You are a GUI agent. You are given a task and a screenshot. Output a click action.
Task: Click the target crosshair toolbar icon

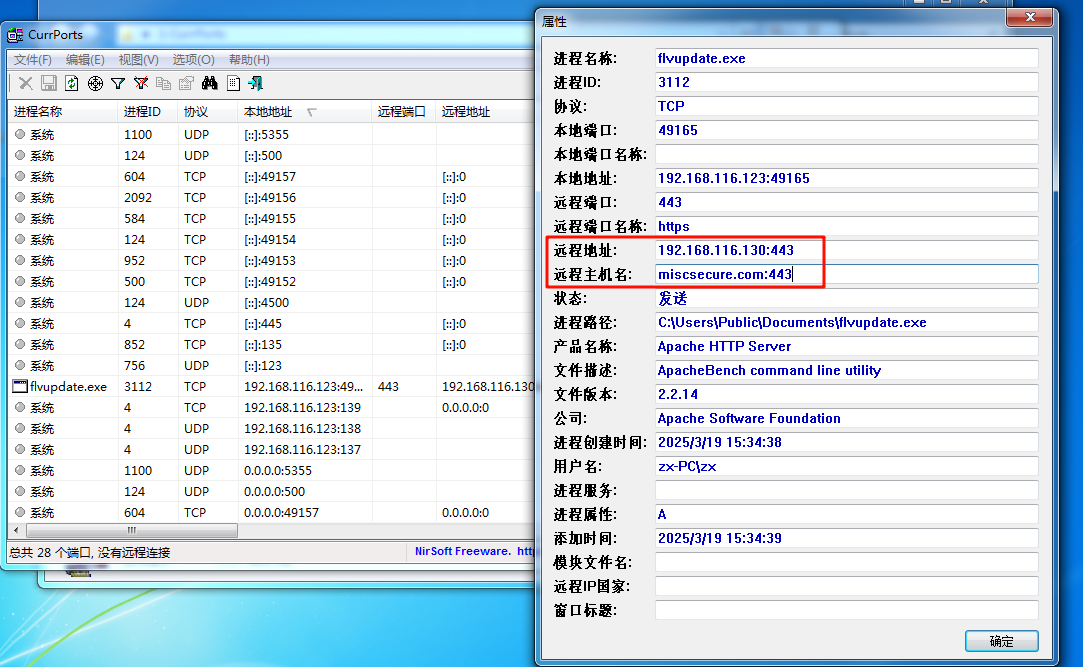click(x=95, y=83)
